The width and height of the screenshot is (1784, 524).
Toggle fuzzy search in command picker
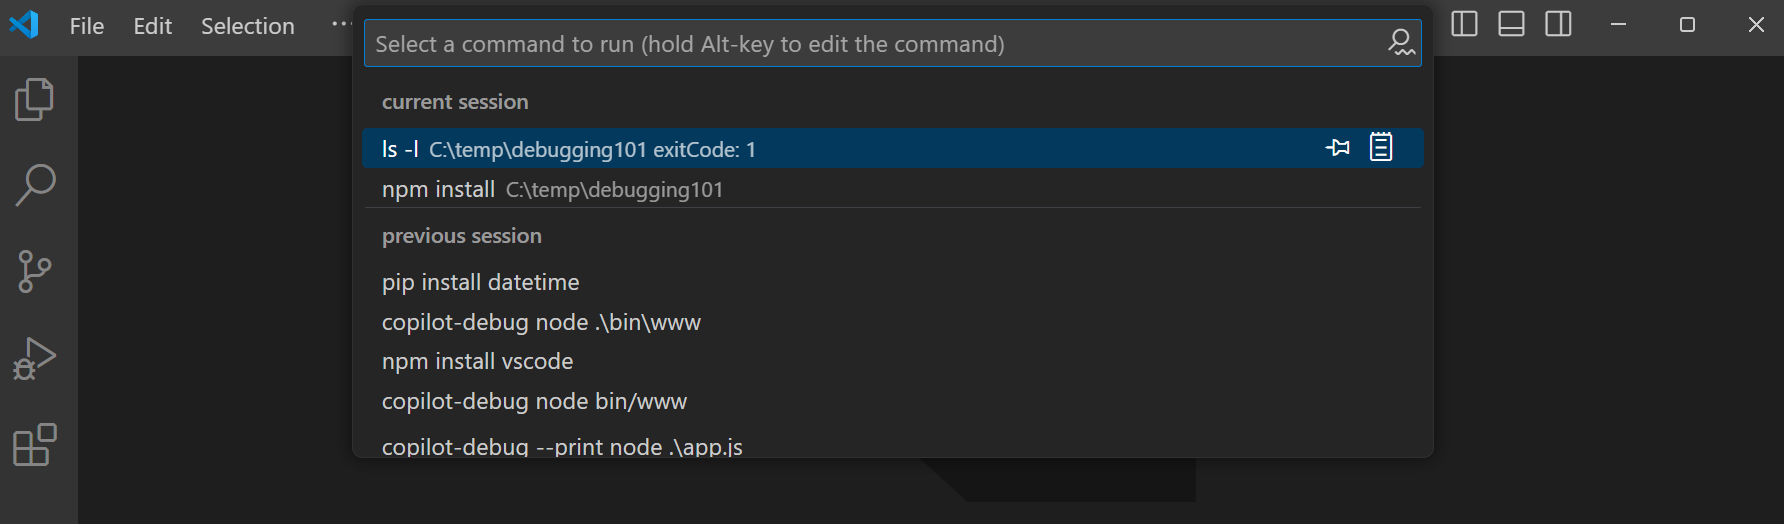tap(1400, 43)
